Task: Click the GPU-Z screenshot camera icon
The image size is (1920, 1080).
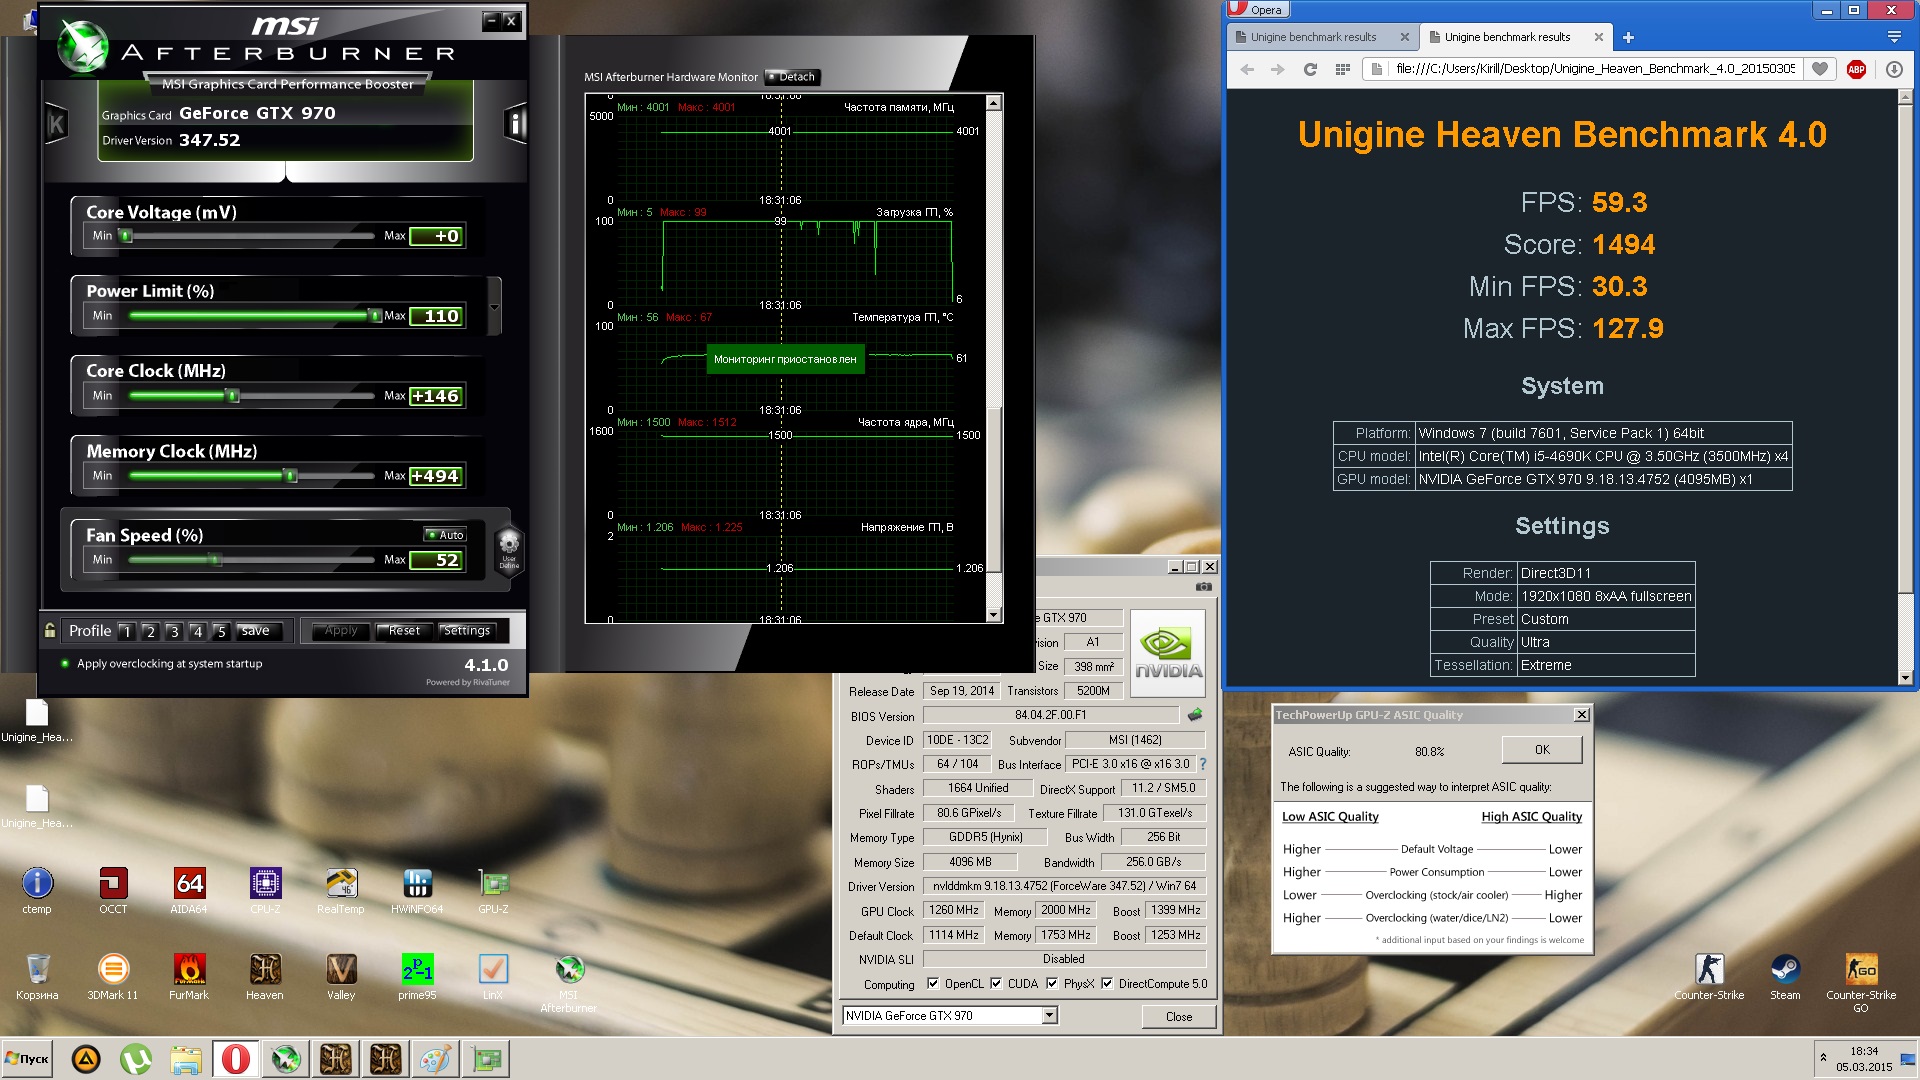Action: click(1204, 587)
